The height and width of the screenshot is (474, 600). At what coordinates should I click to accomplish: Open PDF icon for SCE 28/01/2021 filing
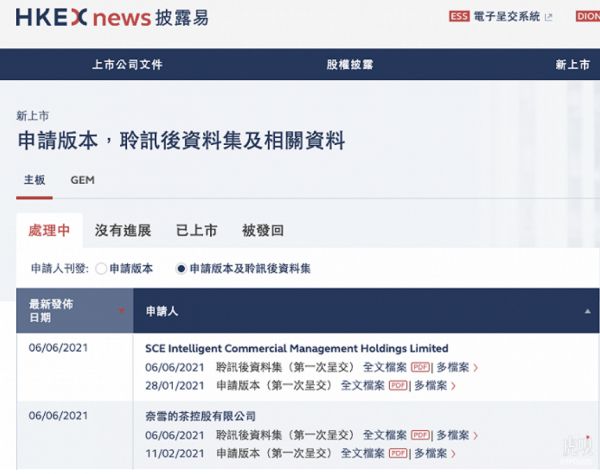(x=398, y=385)
